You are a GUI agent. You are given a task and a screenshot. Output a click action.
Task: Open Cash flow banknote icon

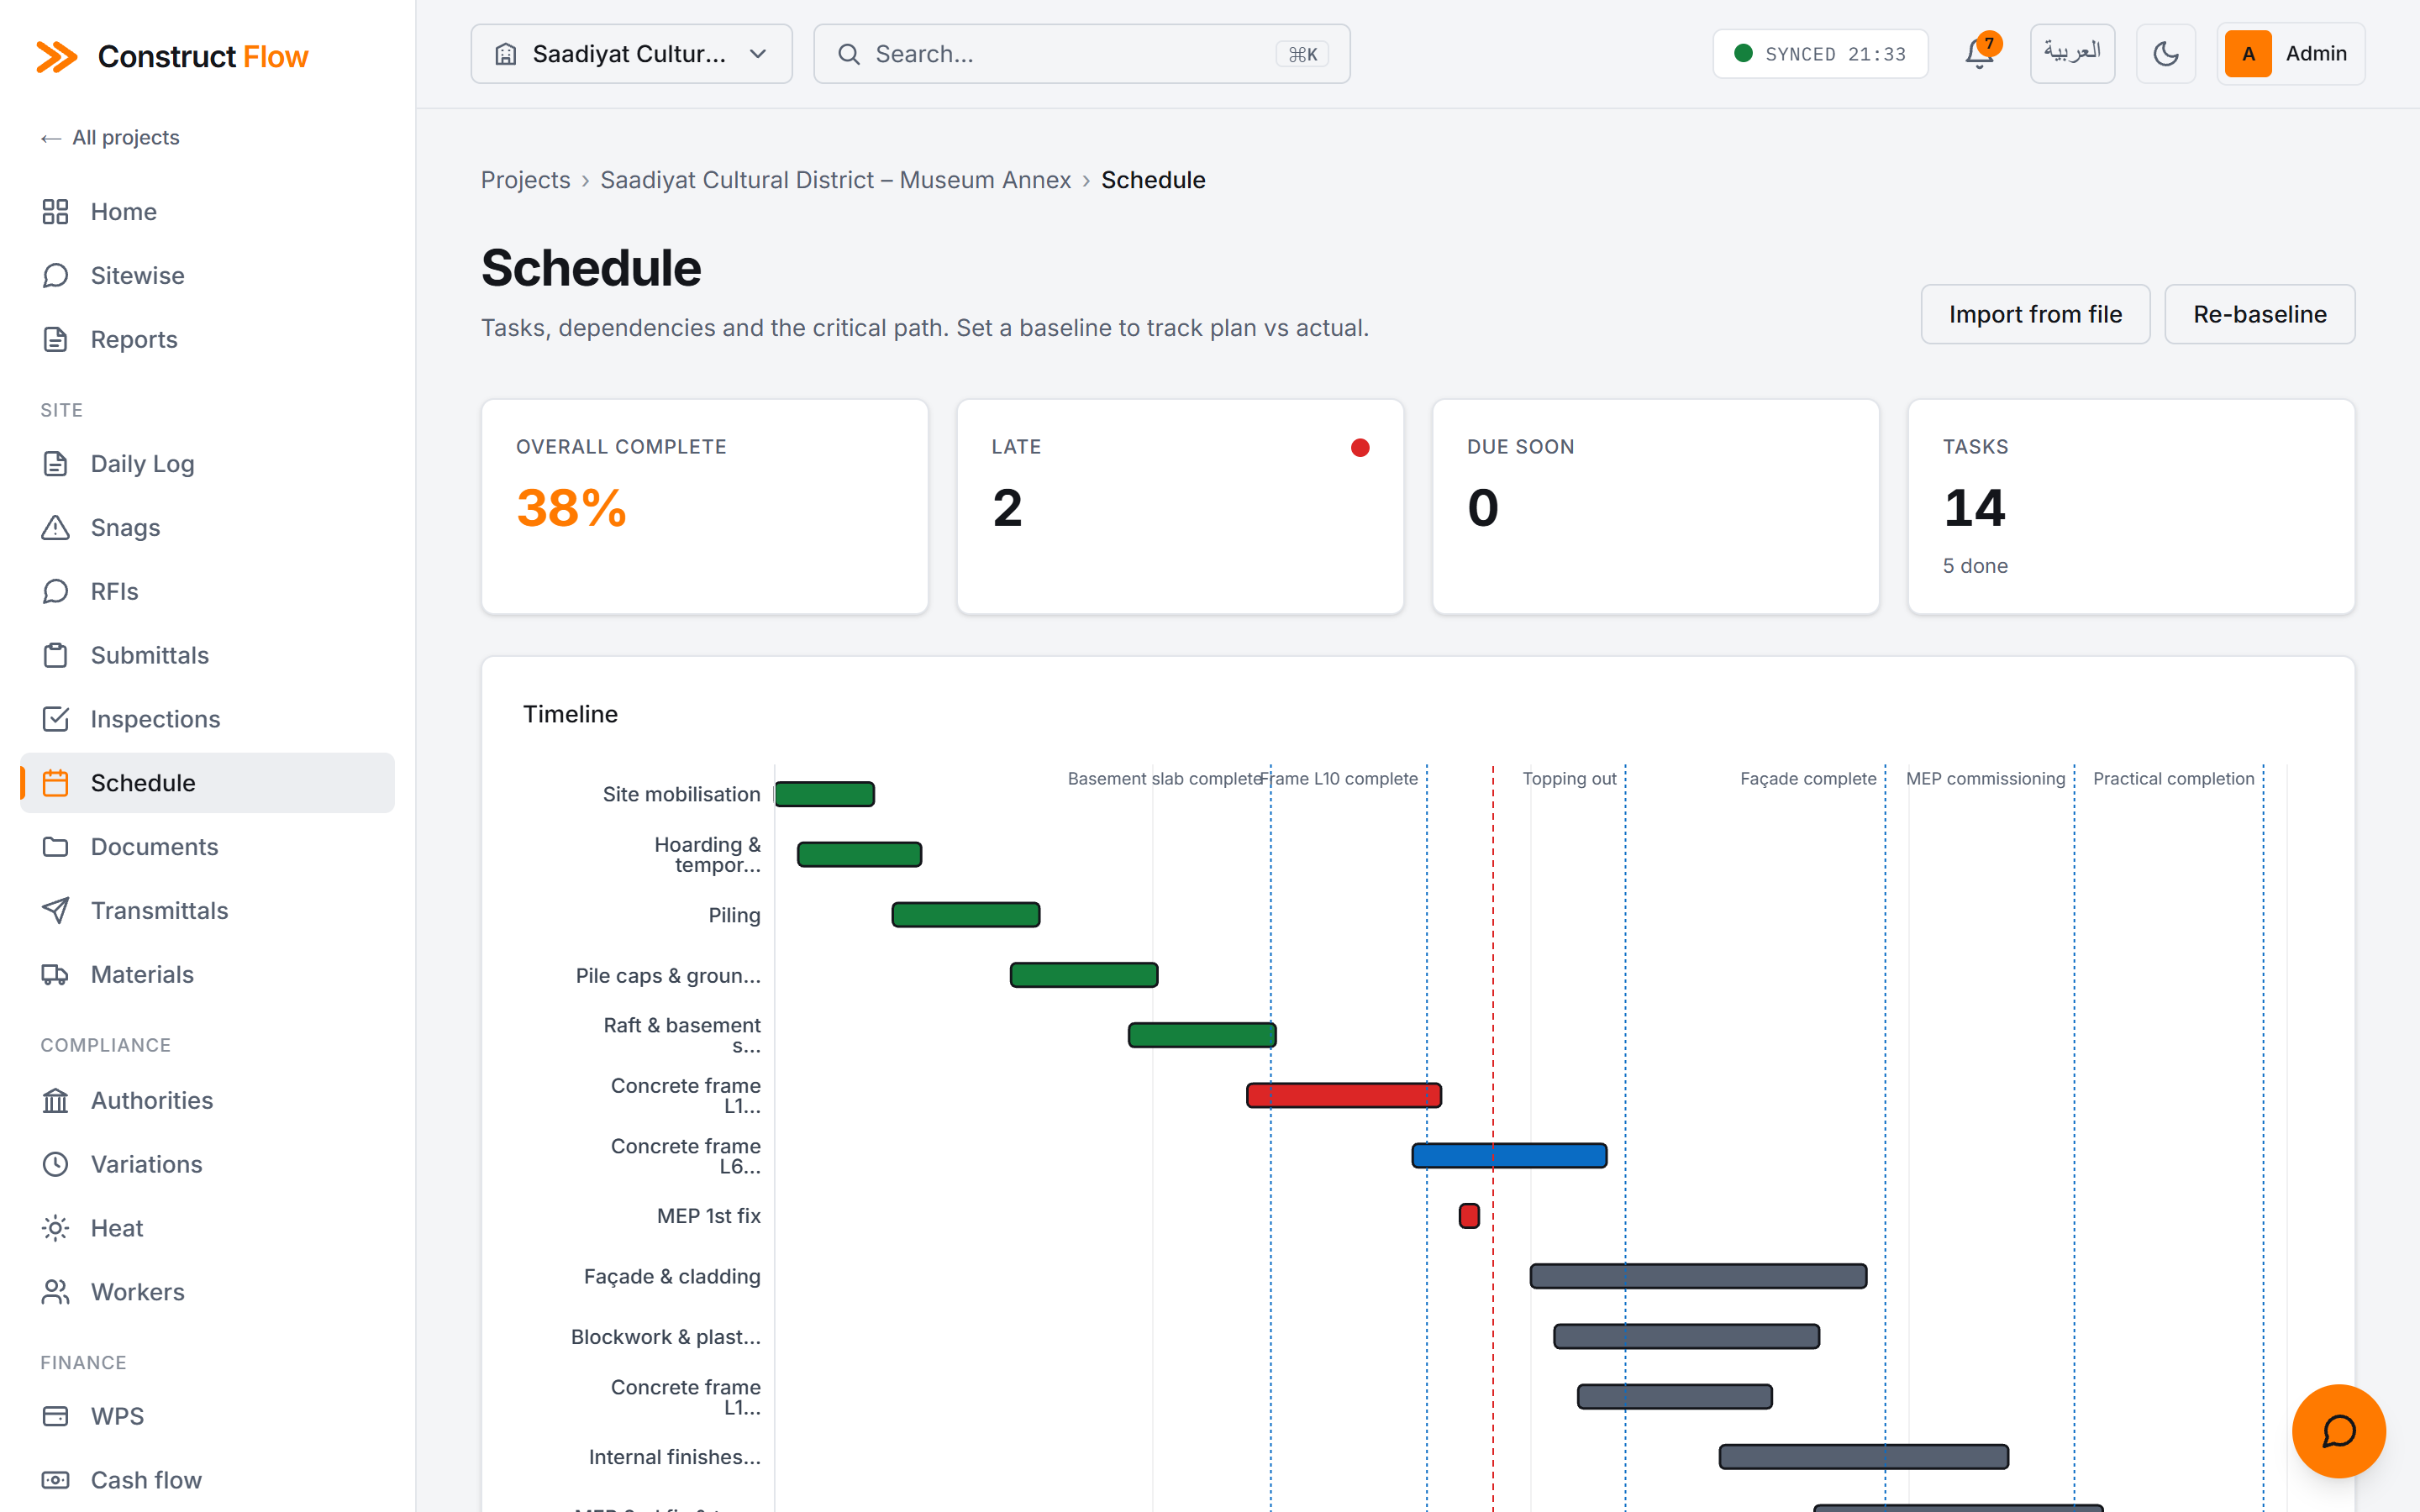click(x=55, y=1481)
